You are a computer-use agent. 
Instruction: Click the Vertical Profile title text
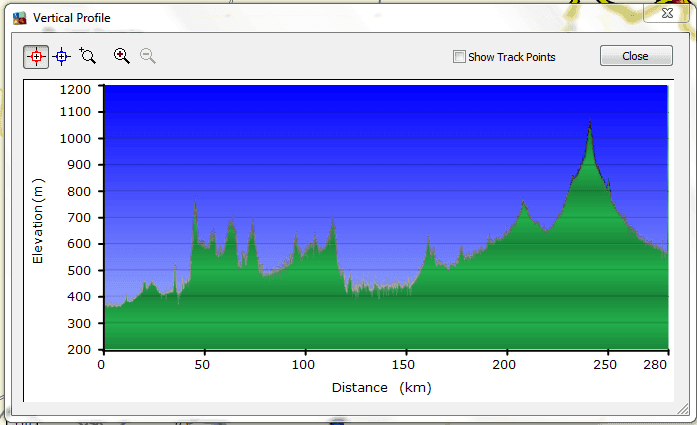(x=72, y=18)
